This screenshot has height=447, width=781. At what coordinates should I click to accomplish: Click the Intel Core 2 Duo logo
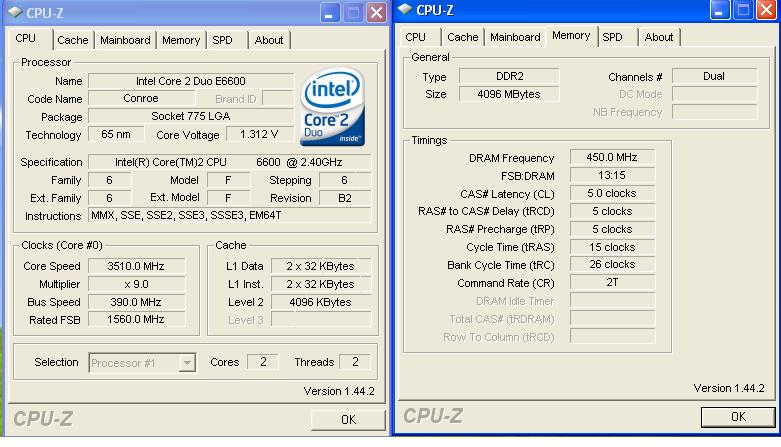click(x=332, y=107)
